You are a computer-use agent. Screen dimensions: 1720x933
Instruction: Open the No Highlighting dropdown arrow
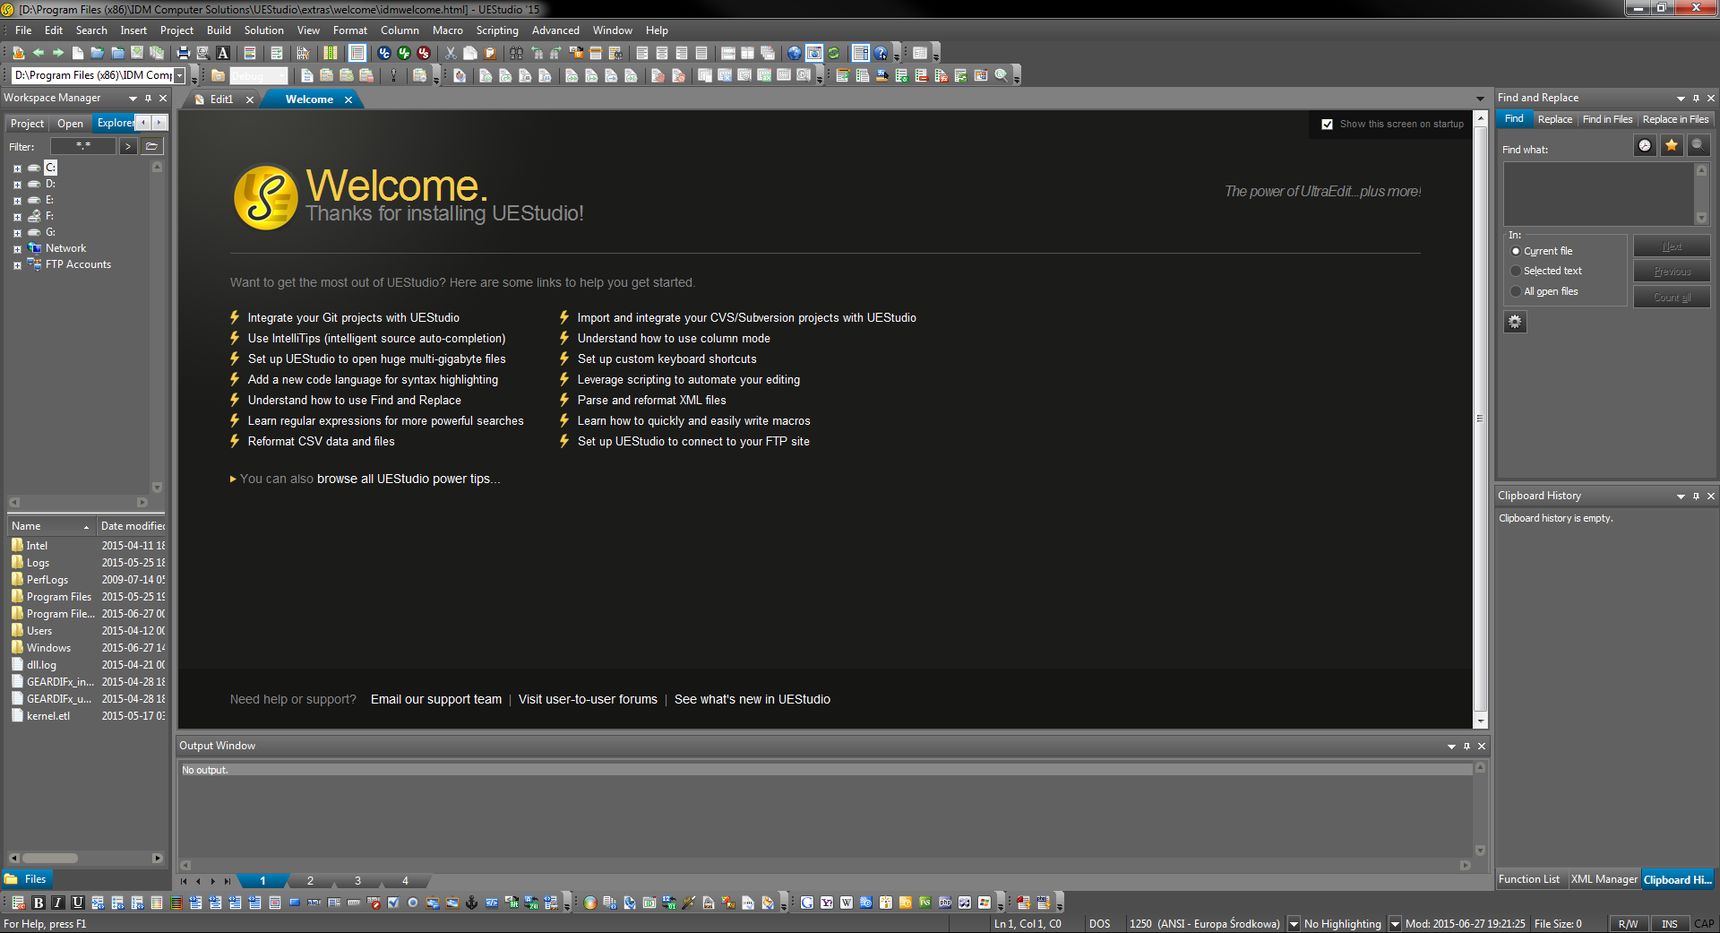(1394, 924)
